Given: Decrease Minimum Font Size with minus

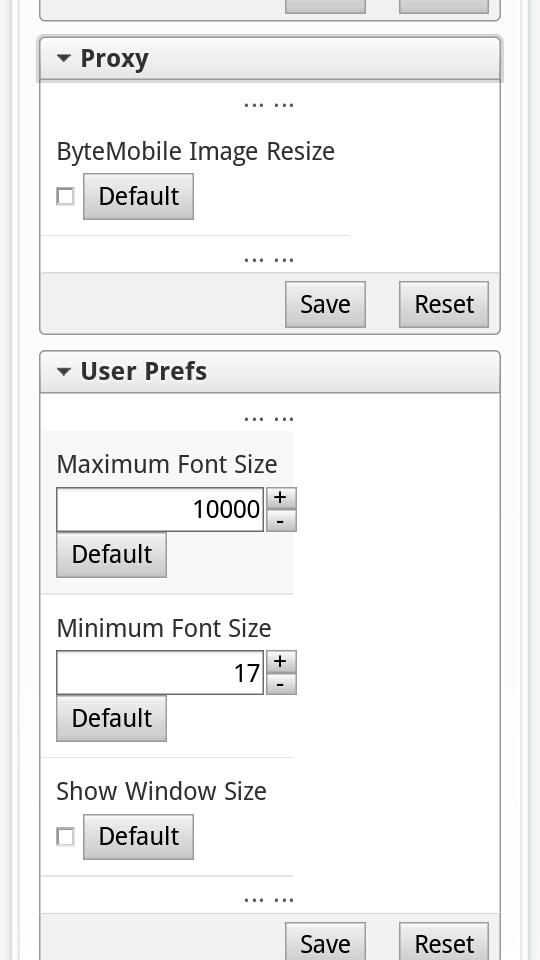Looking at the screenshot, I should pyautogui.click(x=281, y=684).
